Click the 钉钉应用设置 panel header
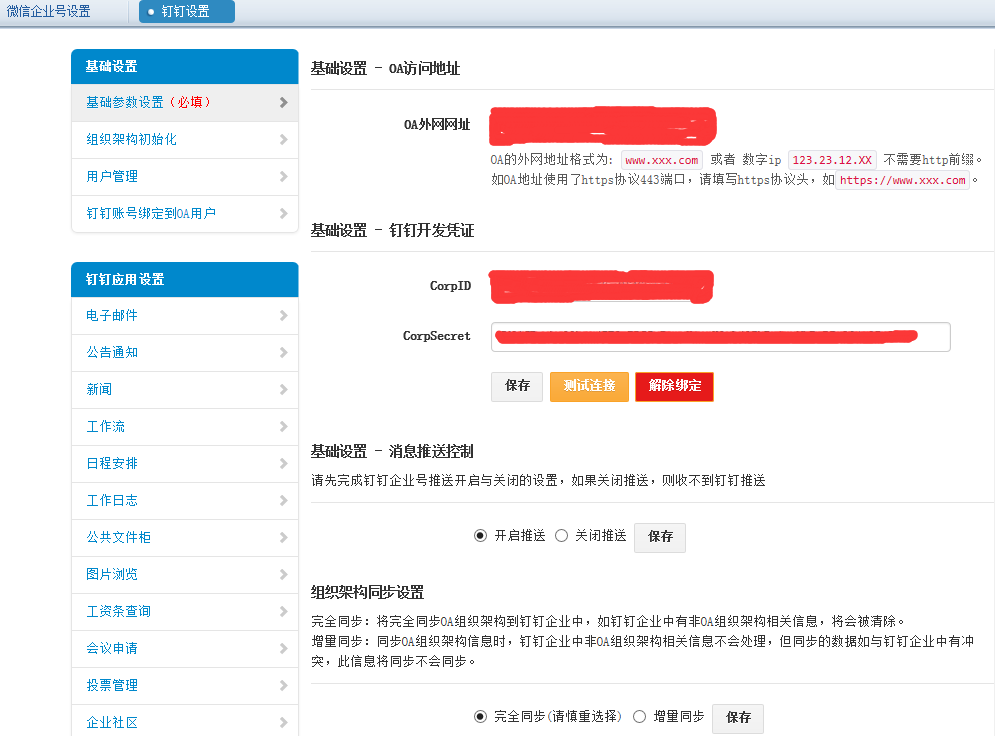Image resolution: width=995 pixels, height=736 pixels. (x=185, y=280)
